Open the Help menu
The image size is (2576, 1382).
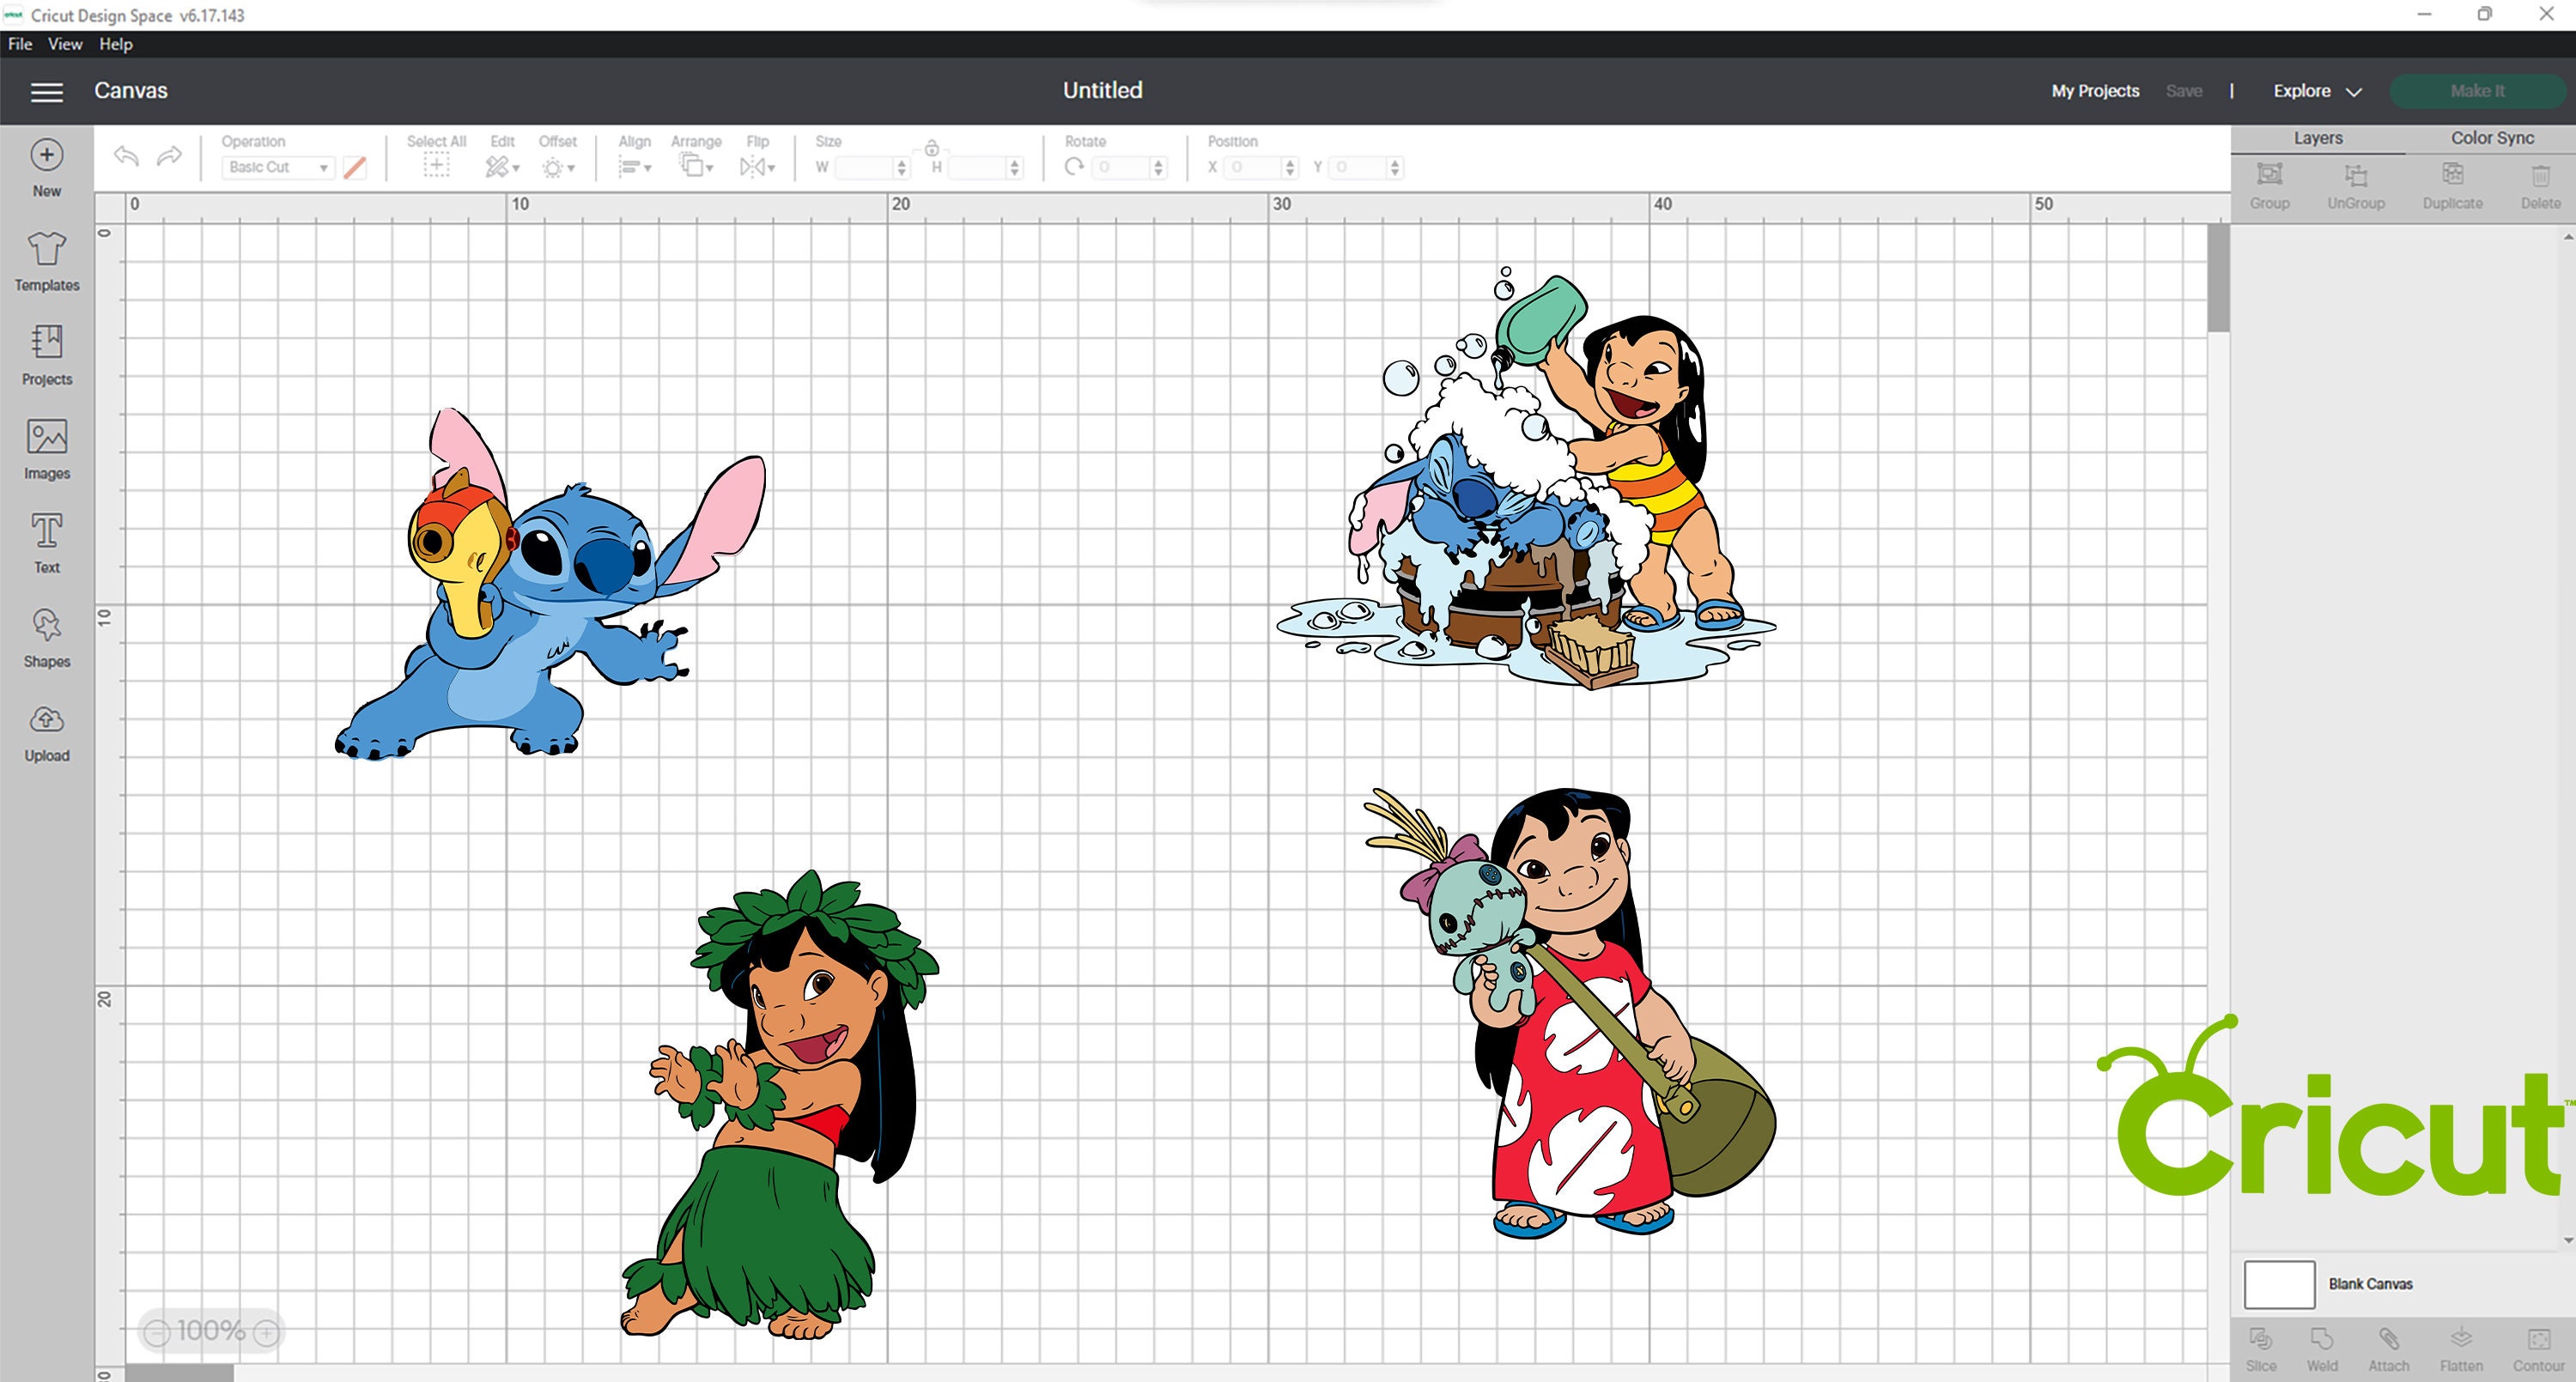point(116,44)
